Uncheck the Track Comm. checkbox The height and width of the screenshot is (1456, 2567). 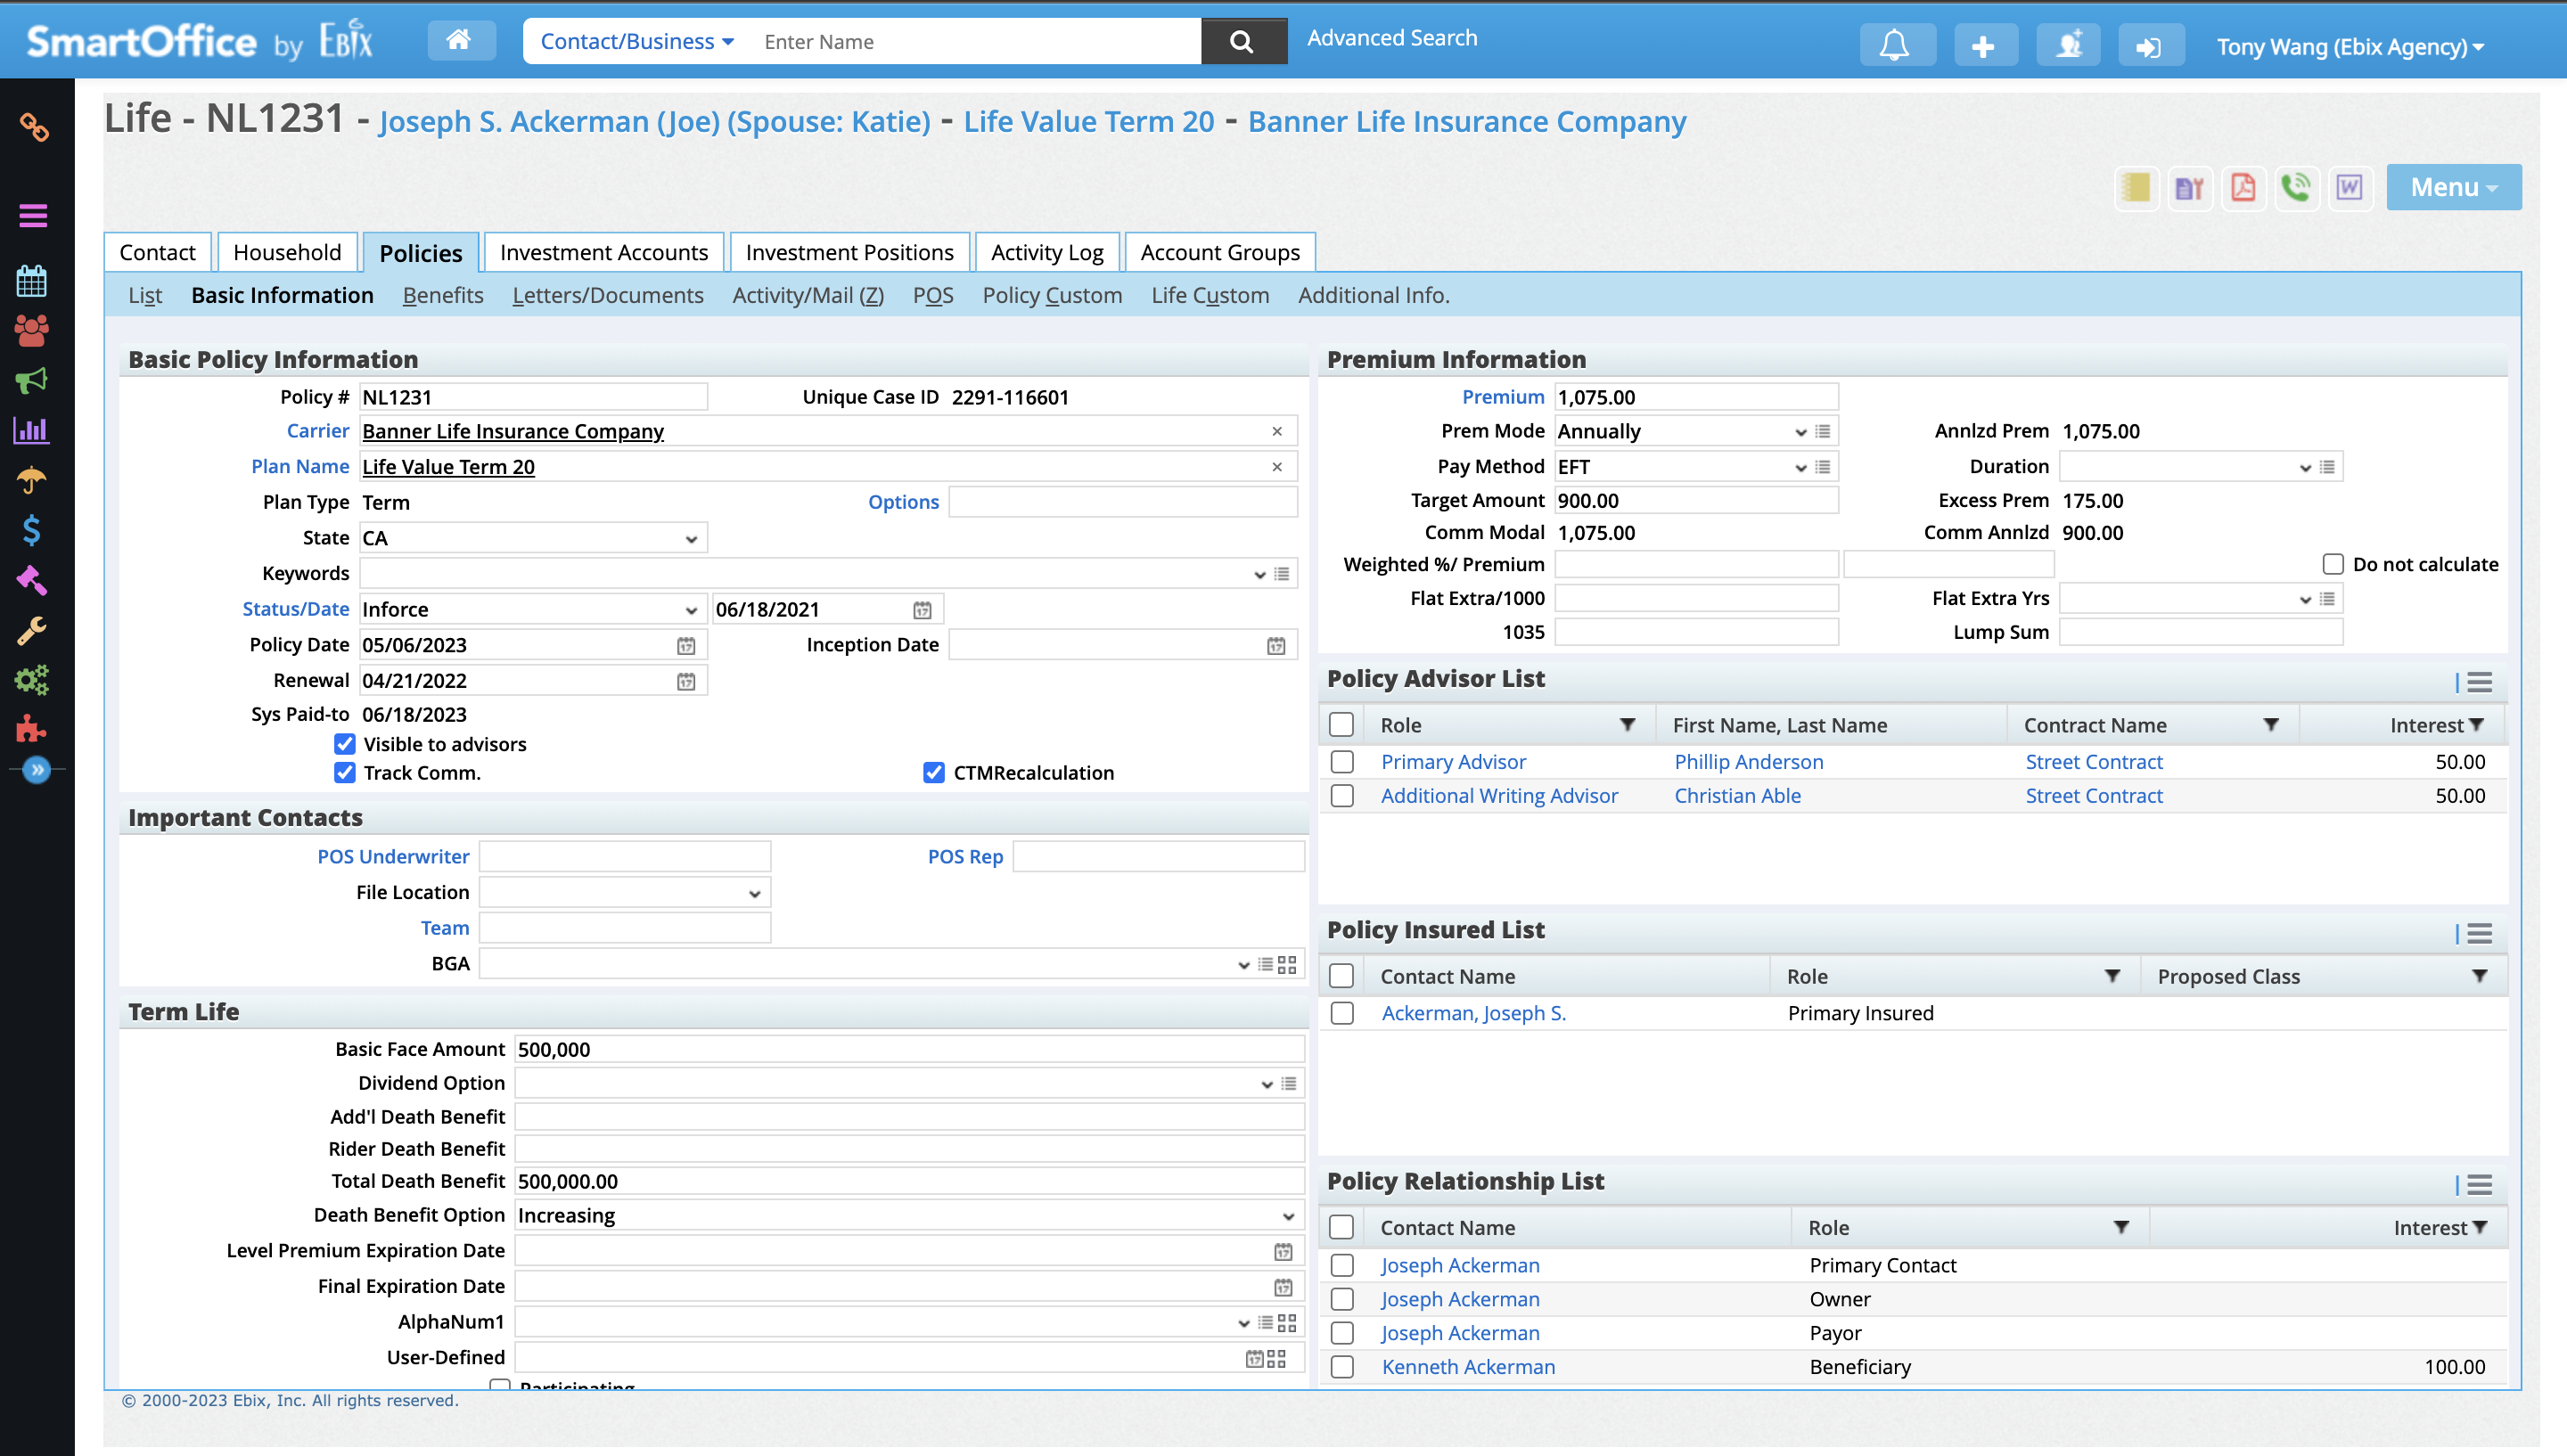pyautogui.click(x=344, y=772)
